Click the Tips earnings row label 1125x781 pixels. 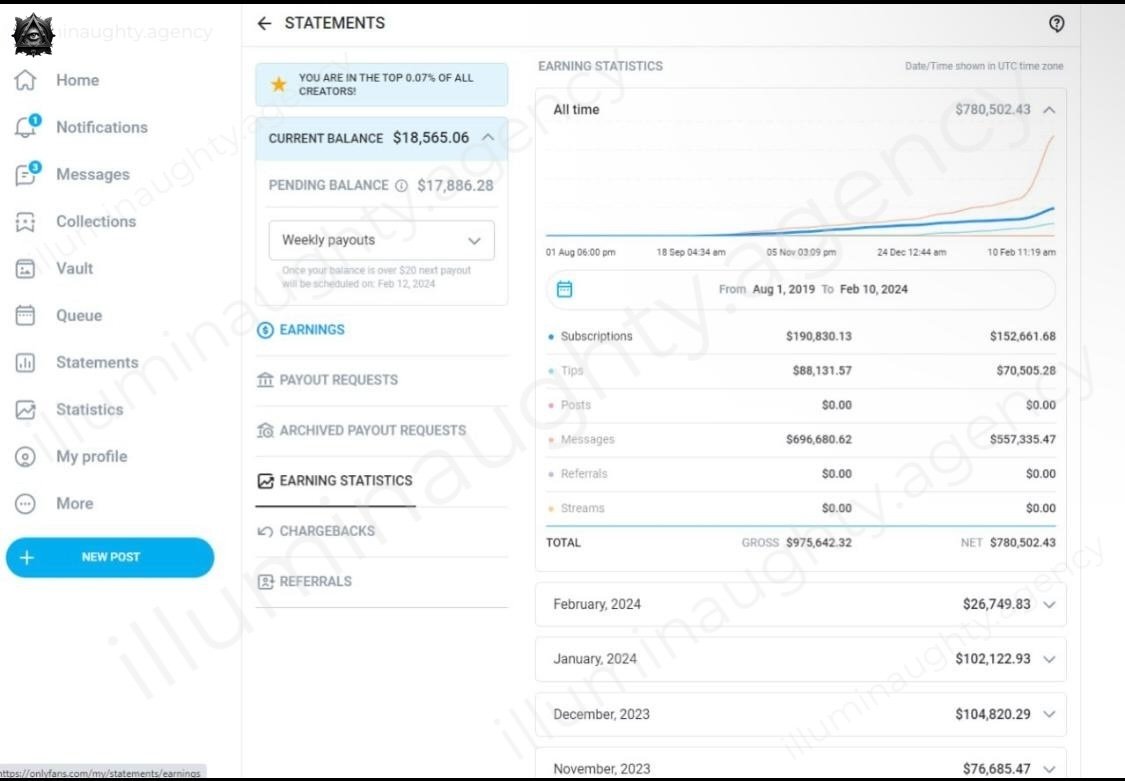[572, 371]
